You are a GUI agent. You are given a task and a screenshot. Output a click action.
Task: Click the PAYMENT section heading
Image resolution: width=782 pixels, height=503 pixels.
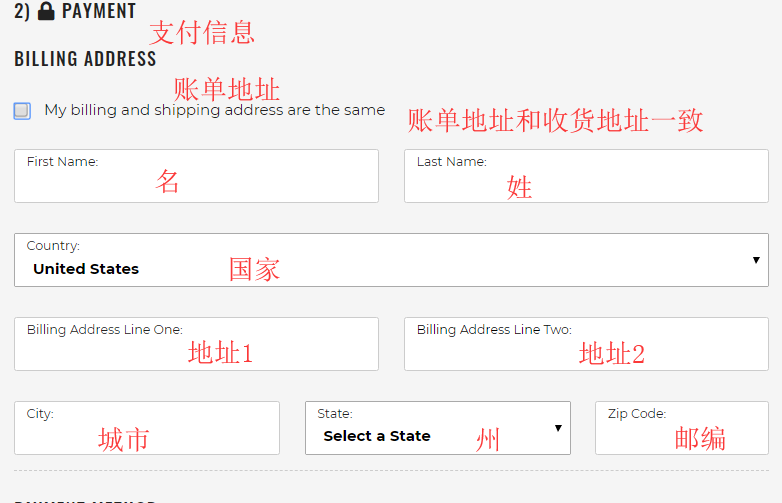[x=98, y=12]
